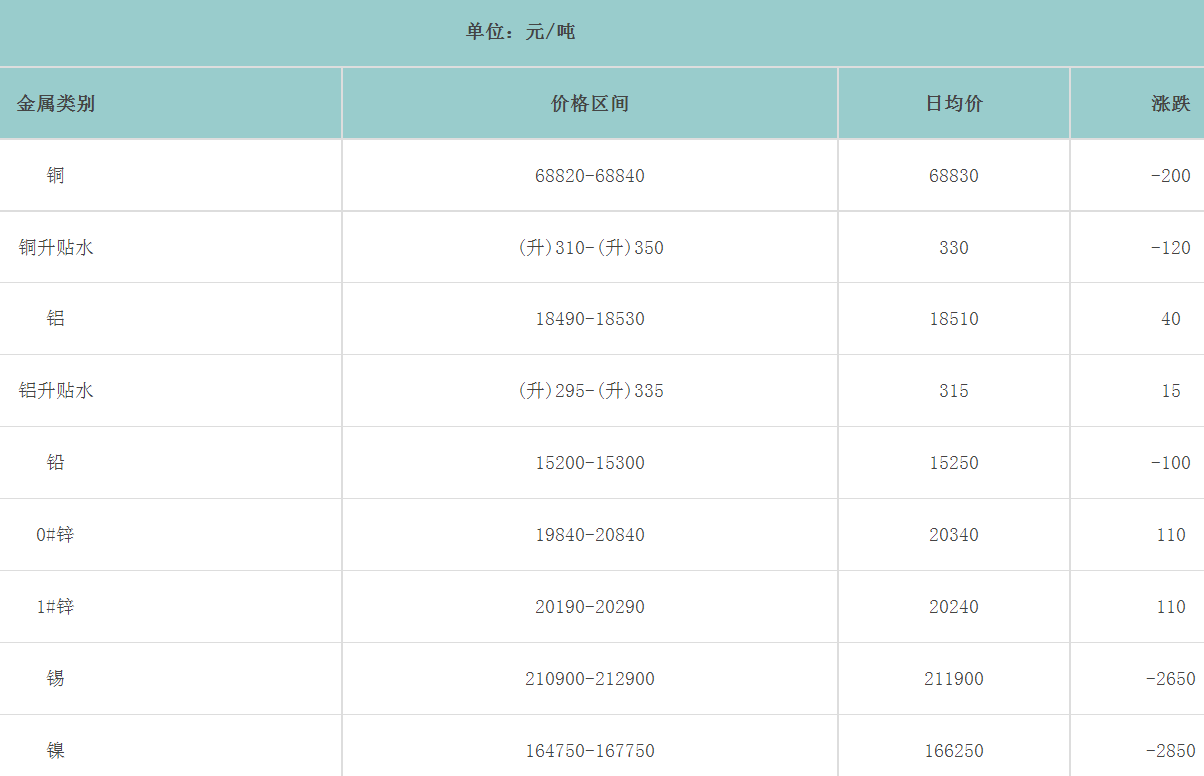Click the 铅 metal name cell
1204x776 pixels.
click(x=56, y=463)
